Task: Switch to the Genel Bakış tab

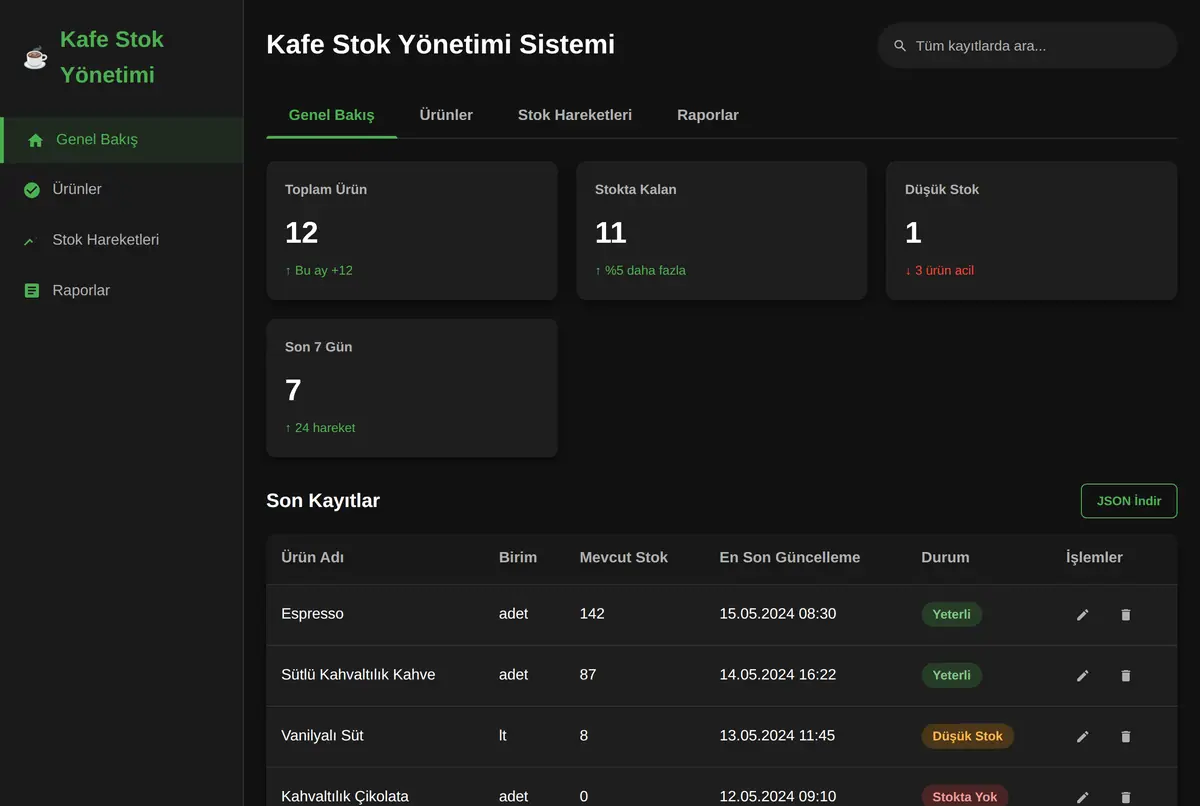Action: 332,115
